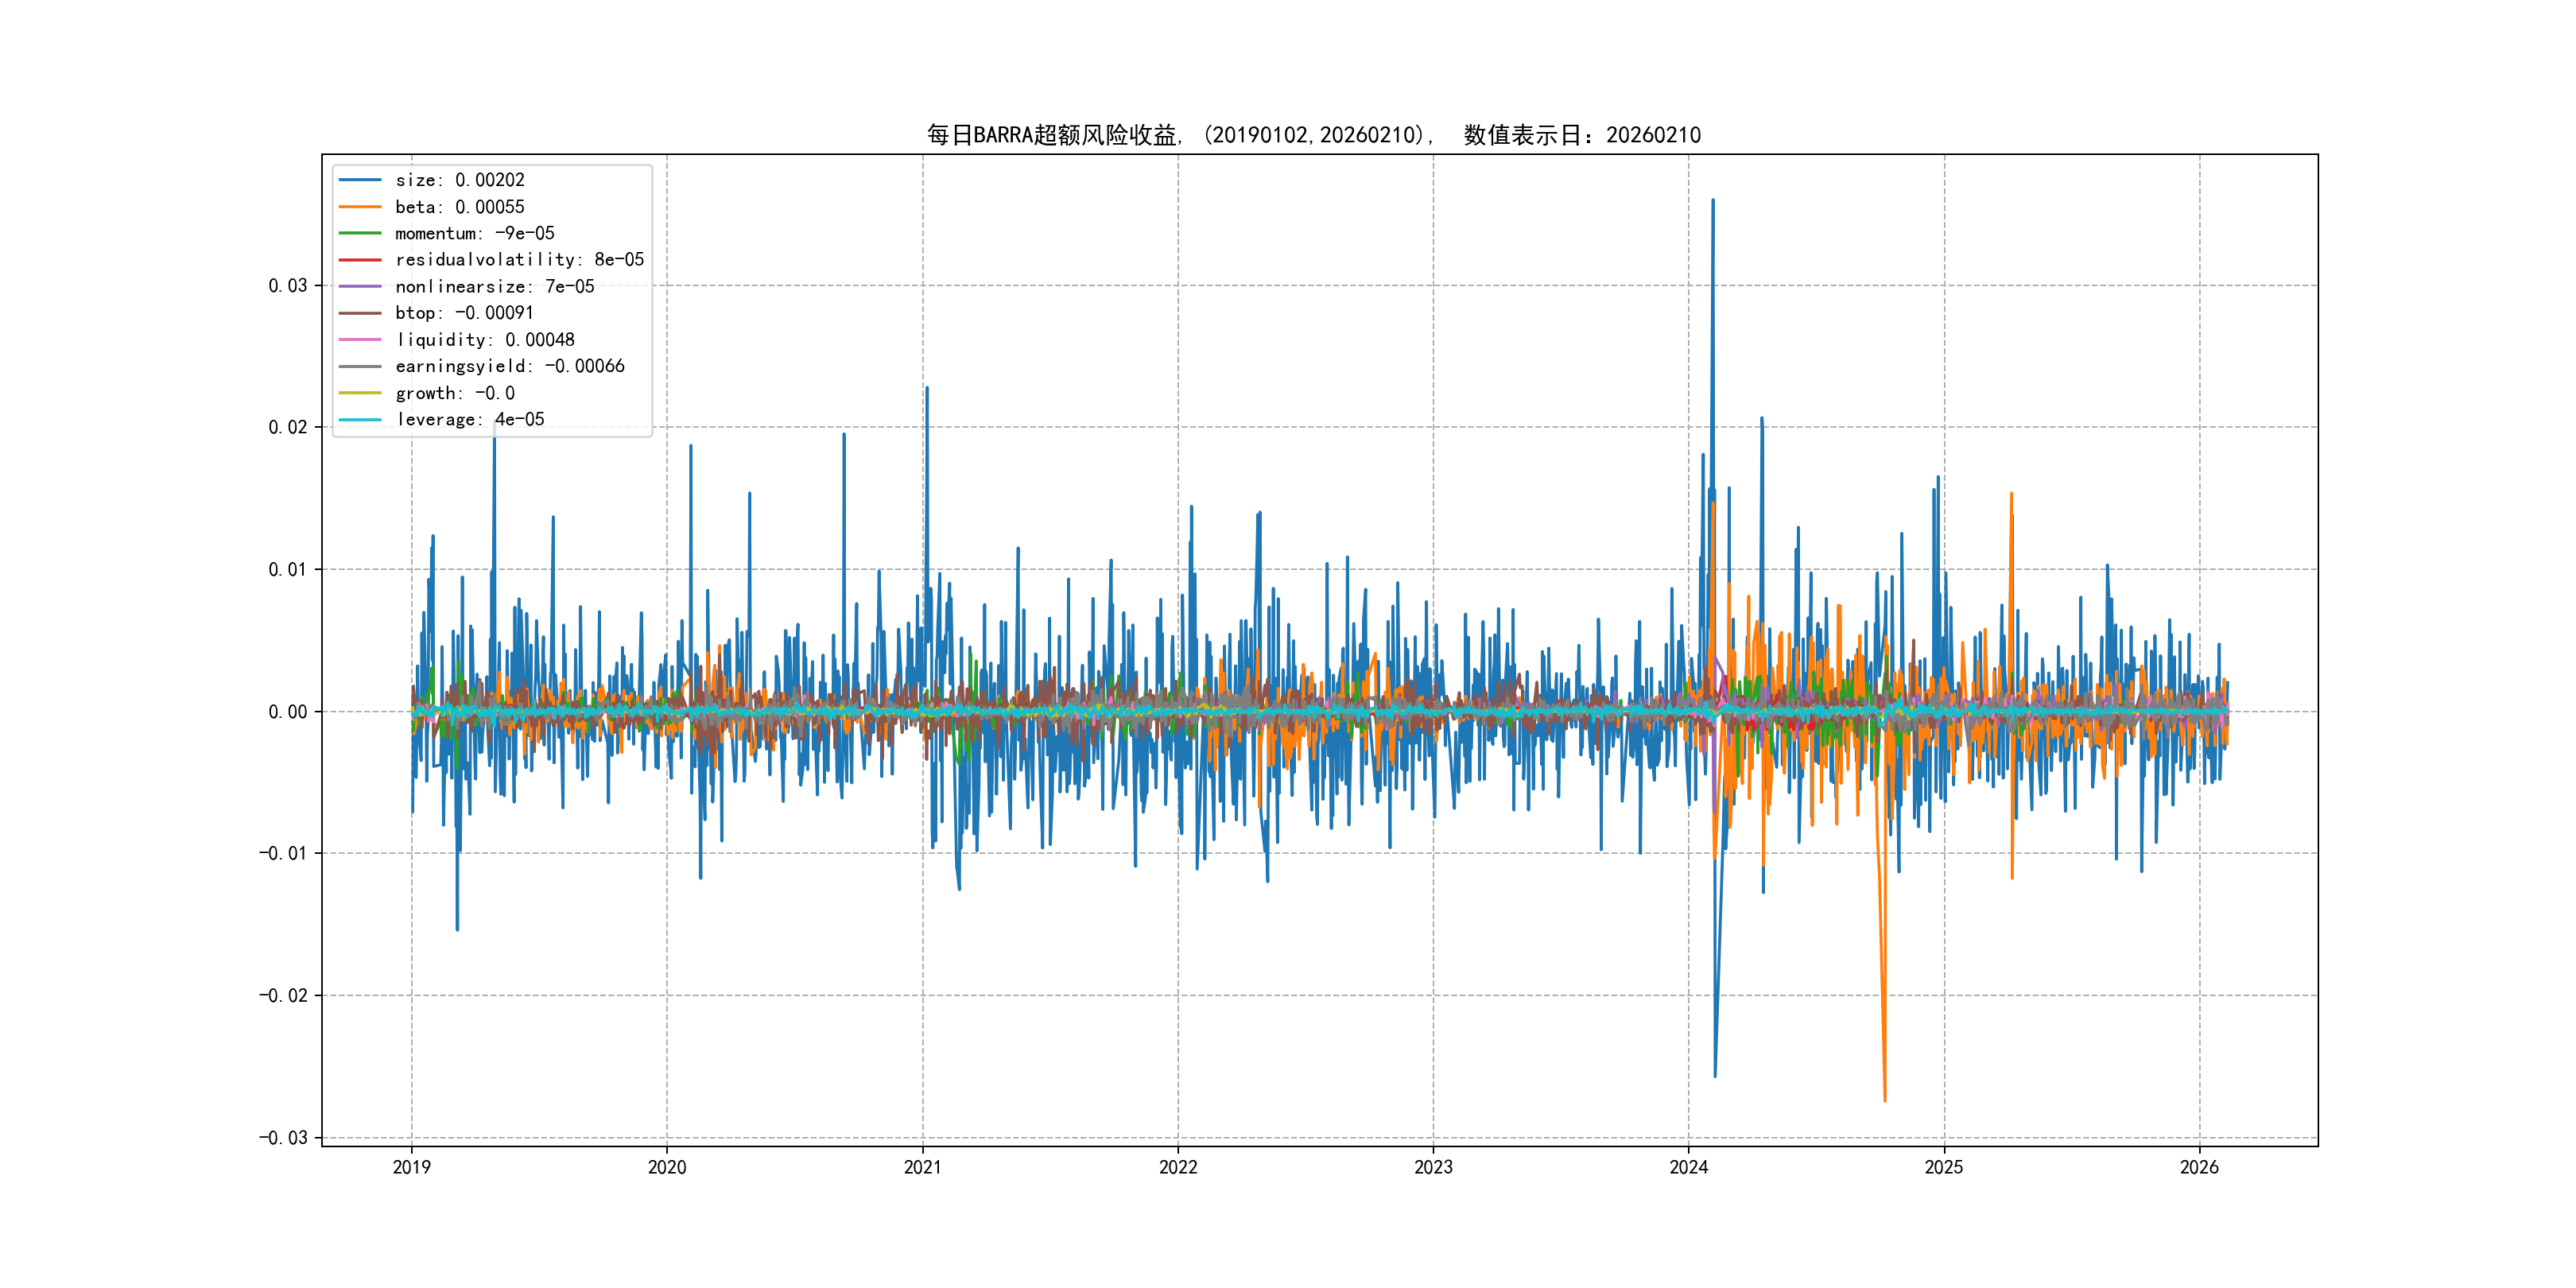Click the blue size legend line swatch
2576x1288 pixels.
[x=360, y=180]
